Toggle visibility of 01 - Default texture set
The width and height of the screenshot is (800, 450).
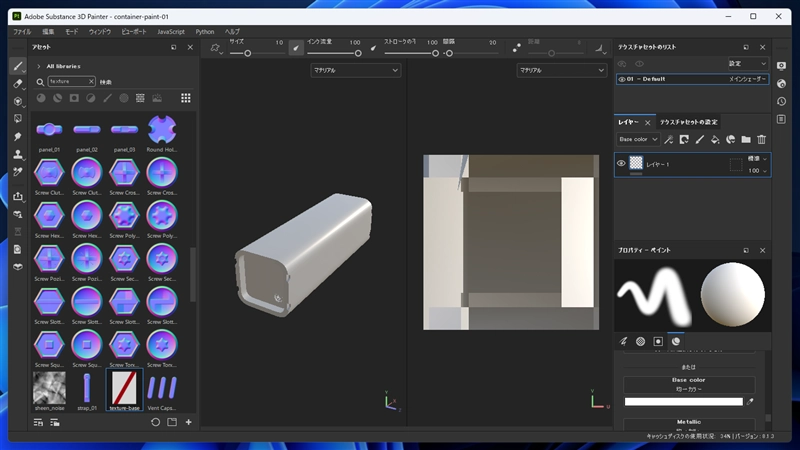click(x=622, y=79)
